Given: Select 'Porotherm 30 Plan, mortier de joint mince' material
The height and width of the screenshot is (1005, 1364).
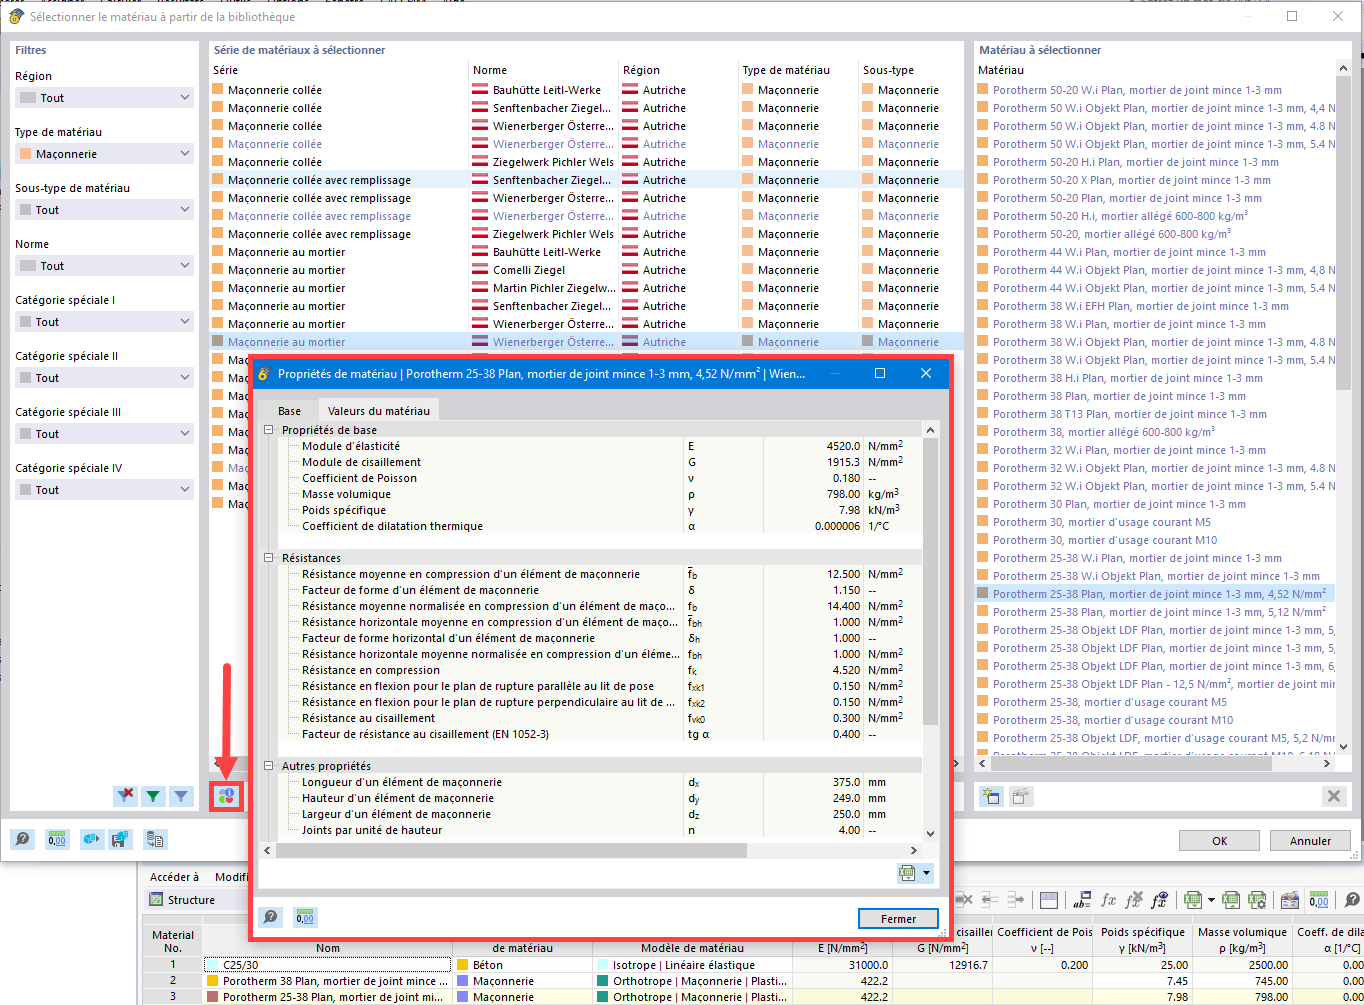Looking at the screenshot, I should click(x=1119, y=504).
